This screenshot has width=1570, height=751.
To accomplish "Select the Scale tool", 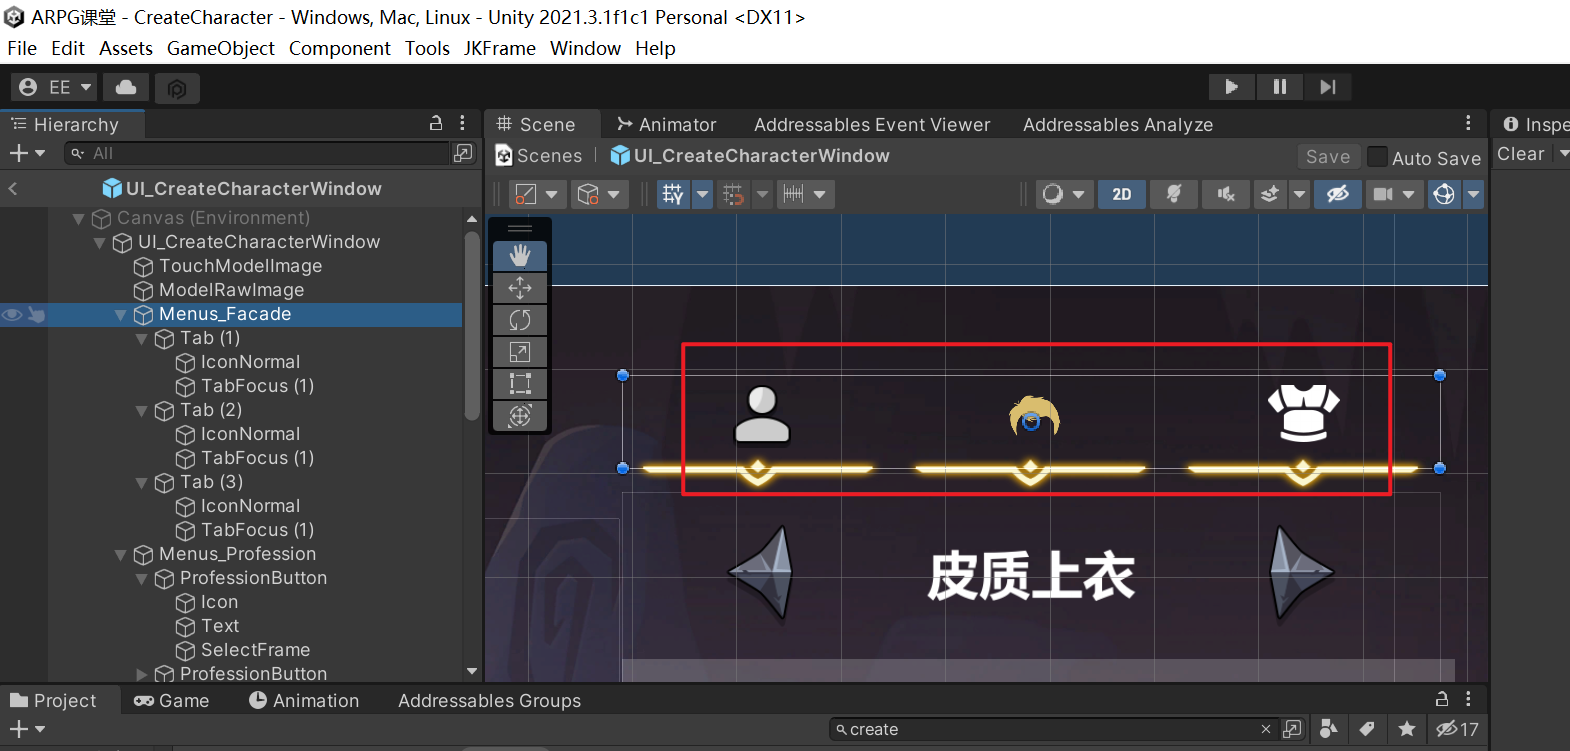I will [520, 352].
